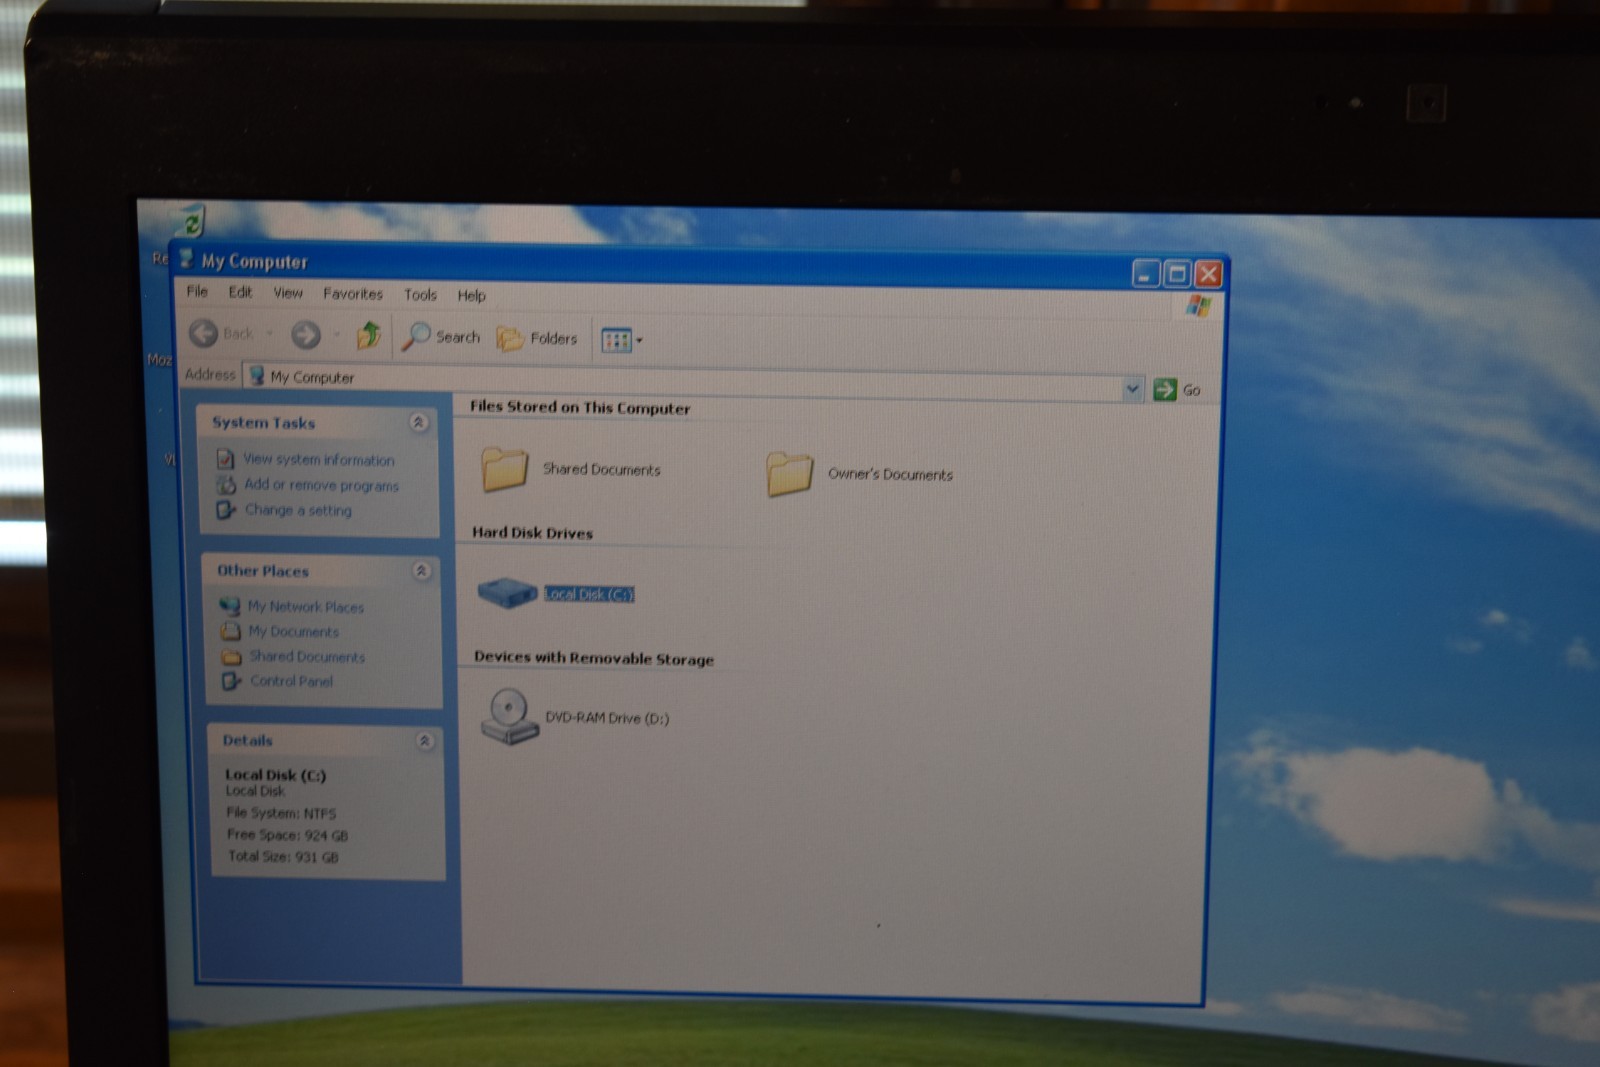The image size is (1600, 1067).
Task: Select the Recycle Bin desktop icon
Action: [x=190, y=221]
